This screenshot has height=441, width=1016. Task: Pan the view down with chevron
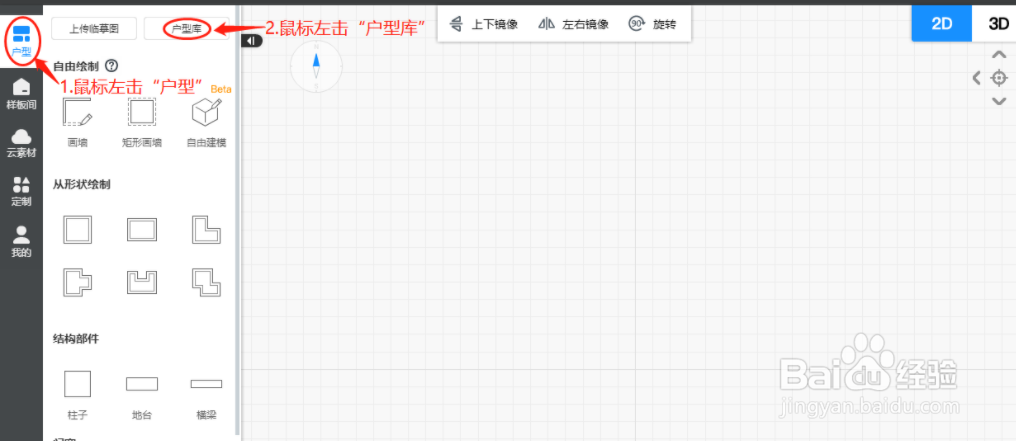[999, 101]
